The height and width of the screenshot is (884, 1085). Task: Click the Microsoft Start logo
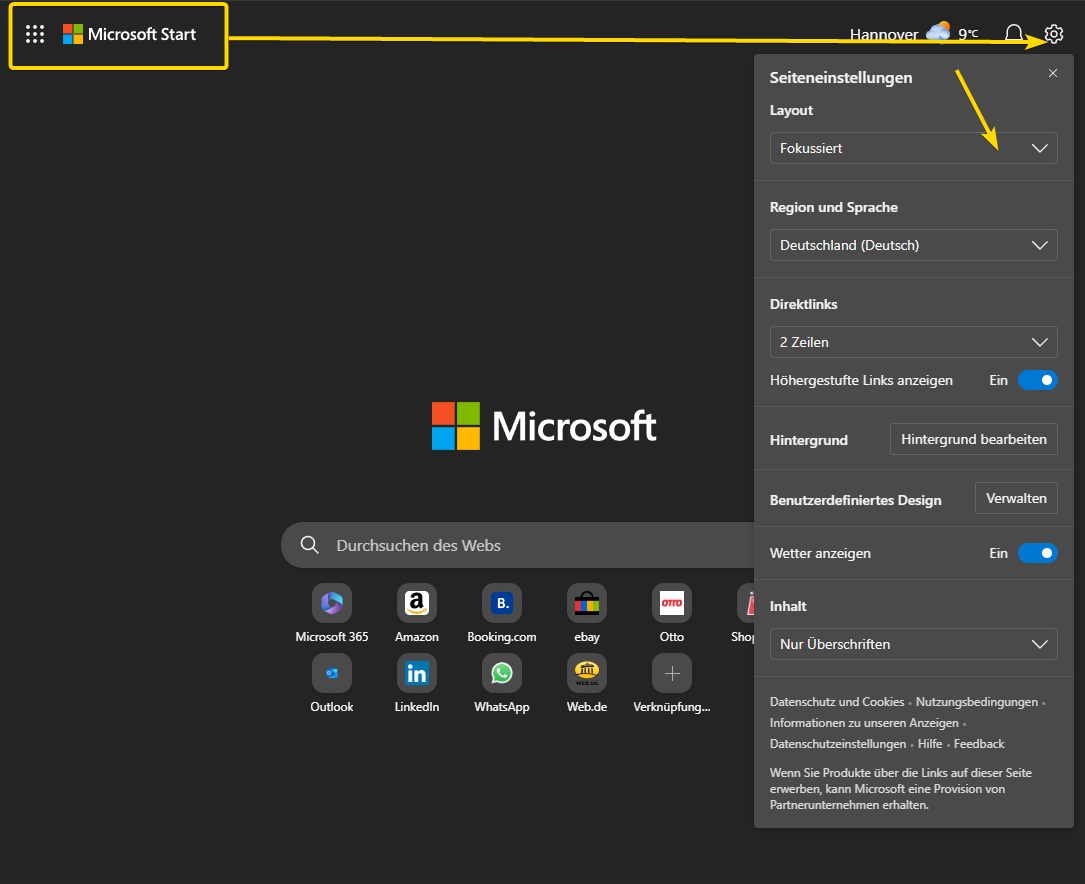click(x=129, y=34)
